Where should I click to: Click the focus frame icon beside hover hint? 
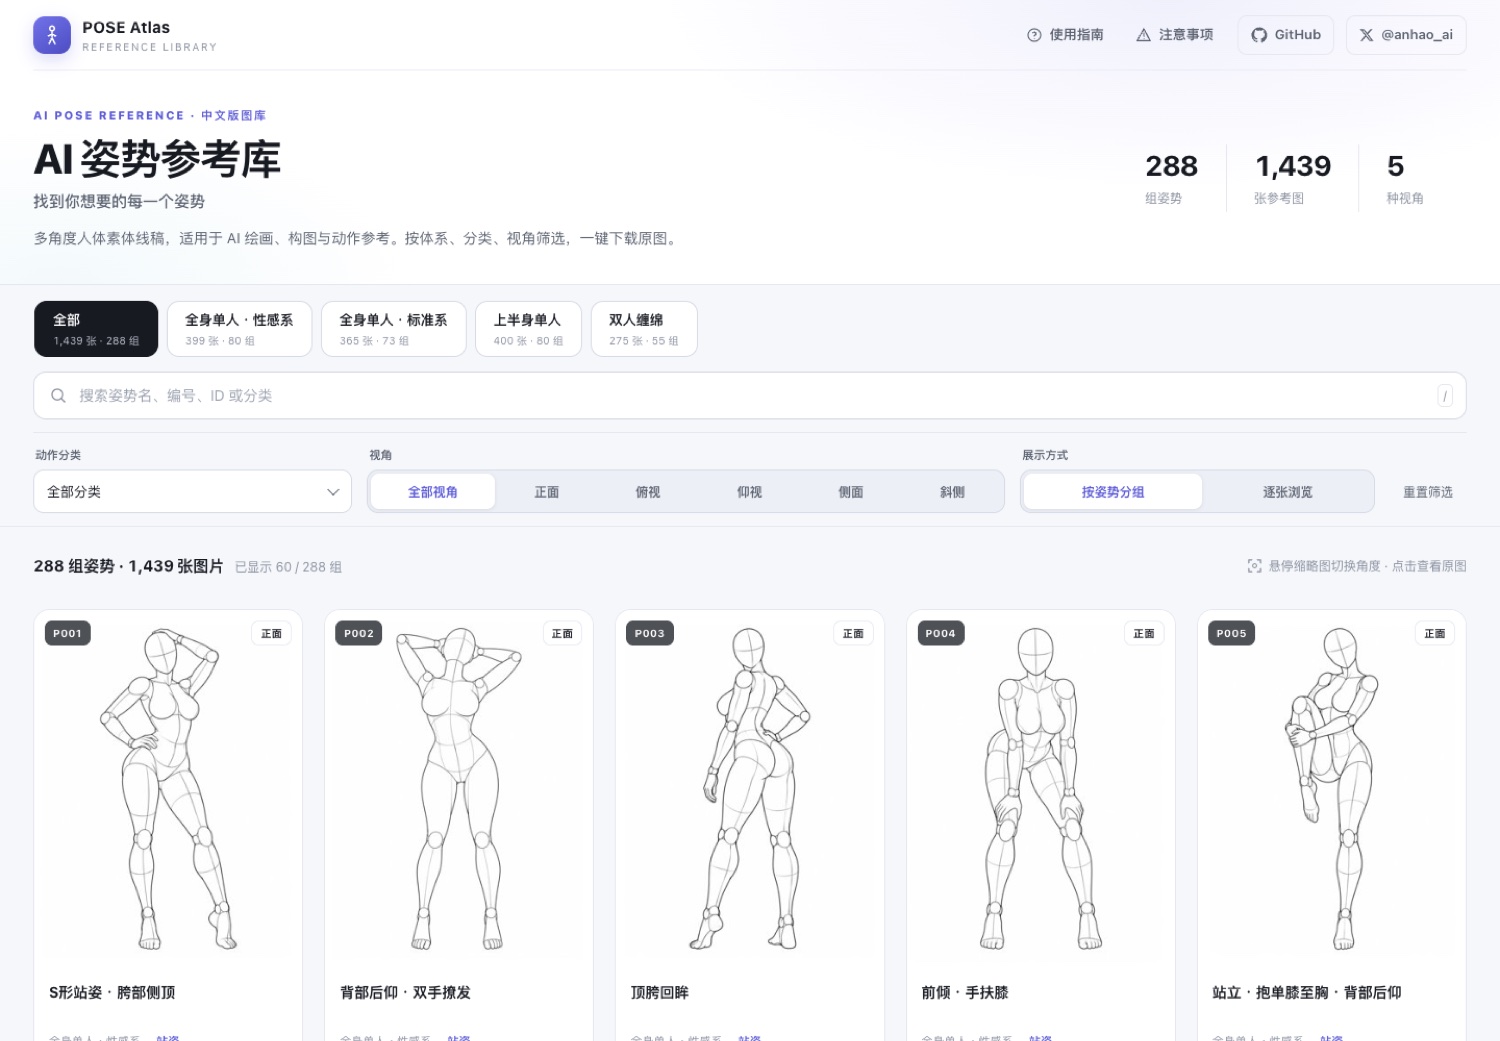tap(1254, 566)
